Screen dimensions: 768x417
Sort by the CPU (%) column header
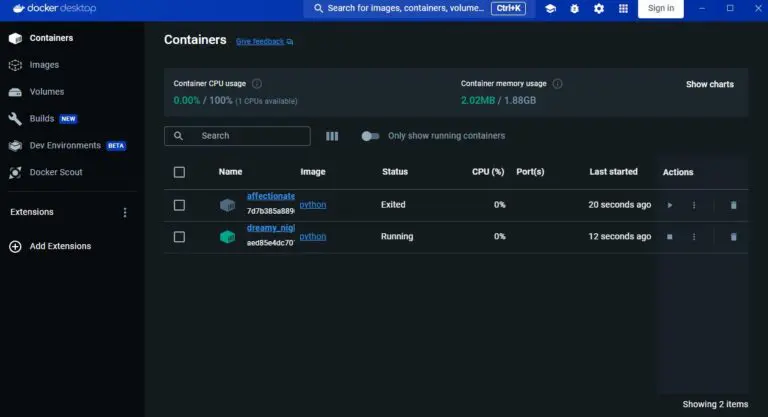pyautogui.click(x=488, y=172)
